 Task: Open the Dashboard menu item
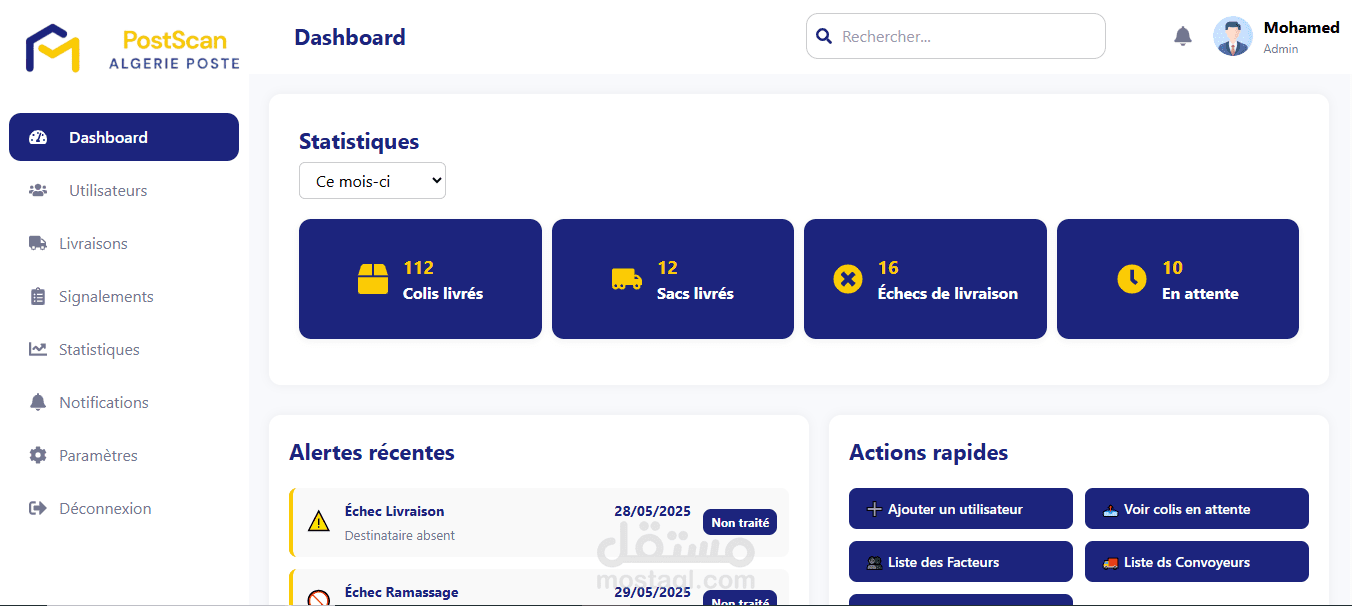(124, 137)
